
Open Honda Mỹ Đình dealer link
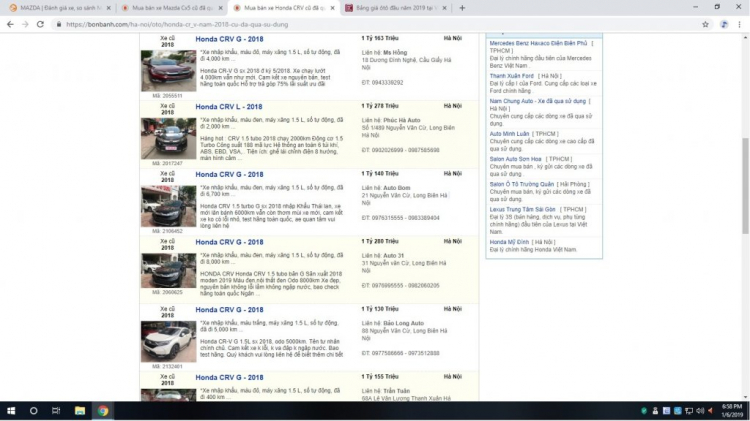(x=509, y=242)
